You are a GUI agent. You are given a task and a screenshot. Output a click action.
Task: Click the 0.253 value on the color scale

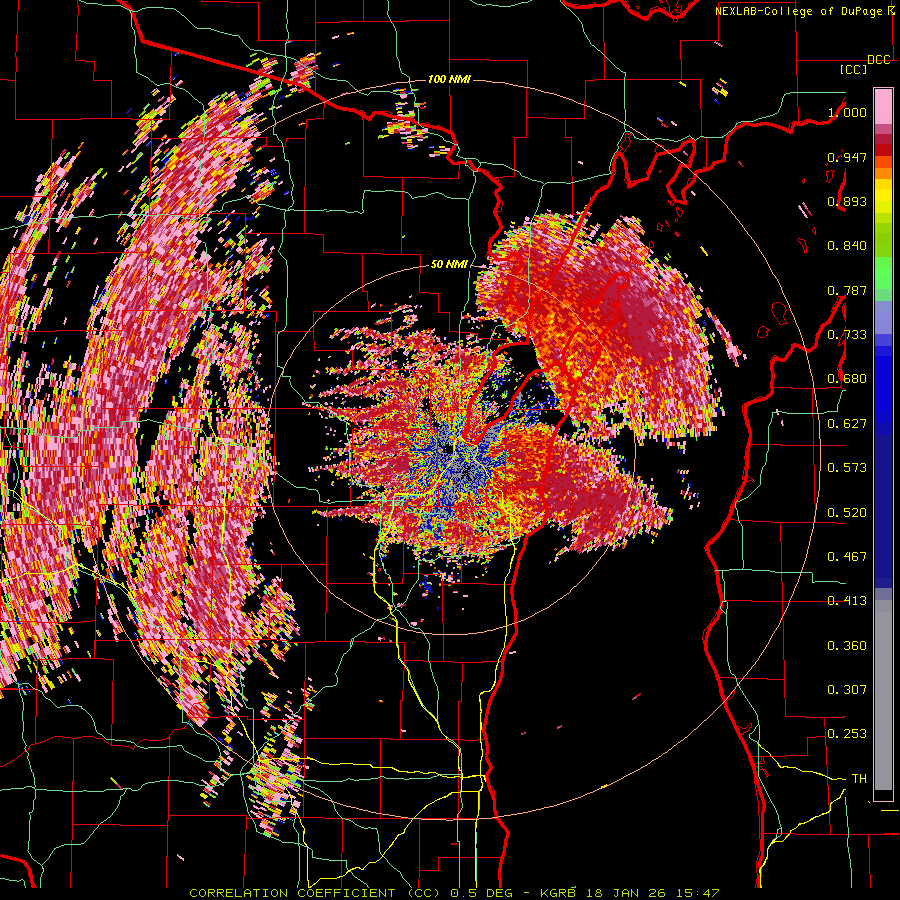click(x=847, y=734)
